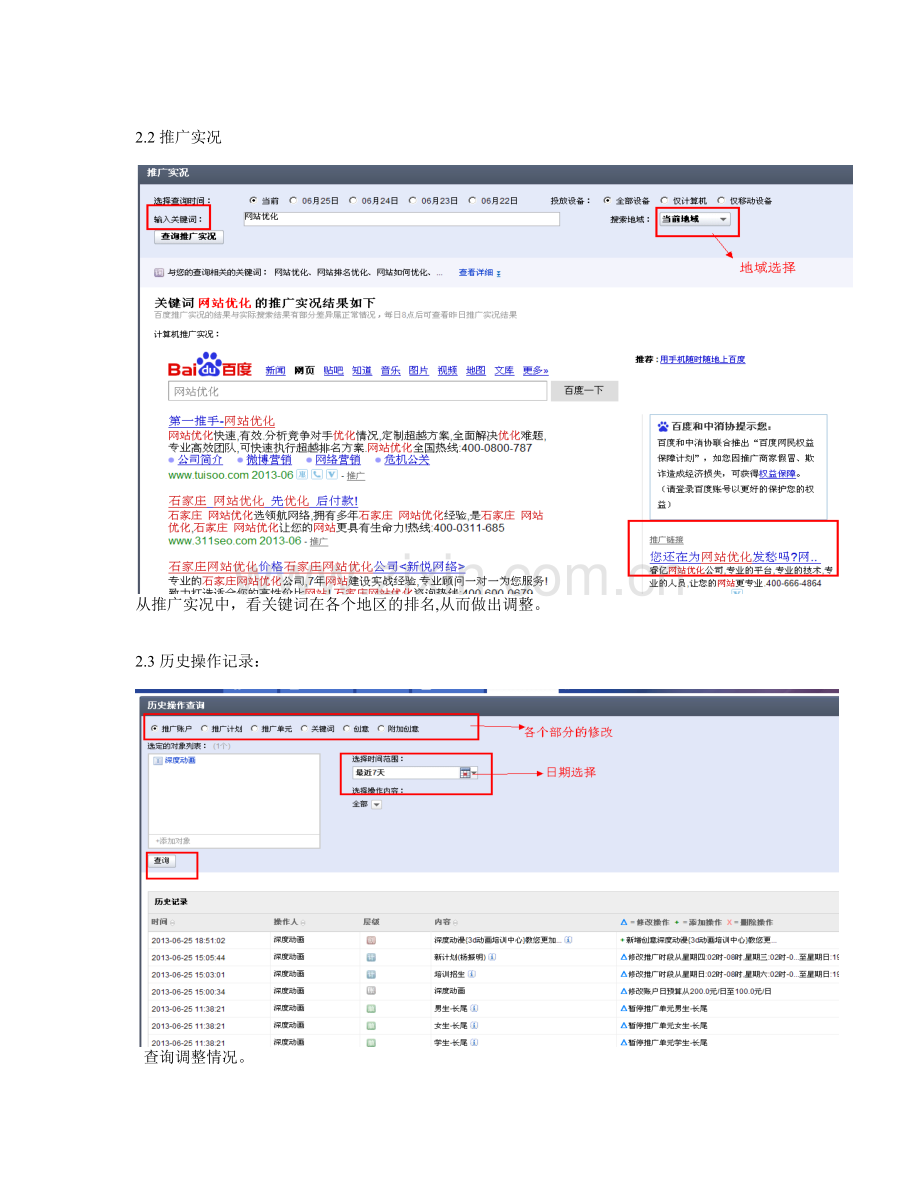Select 全部设备 device option
Image resolution: width=920 pixels, height=1191 pixels.
click(x=607, y=201)
